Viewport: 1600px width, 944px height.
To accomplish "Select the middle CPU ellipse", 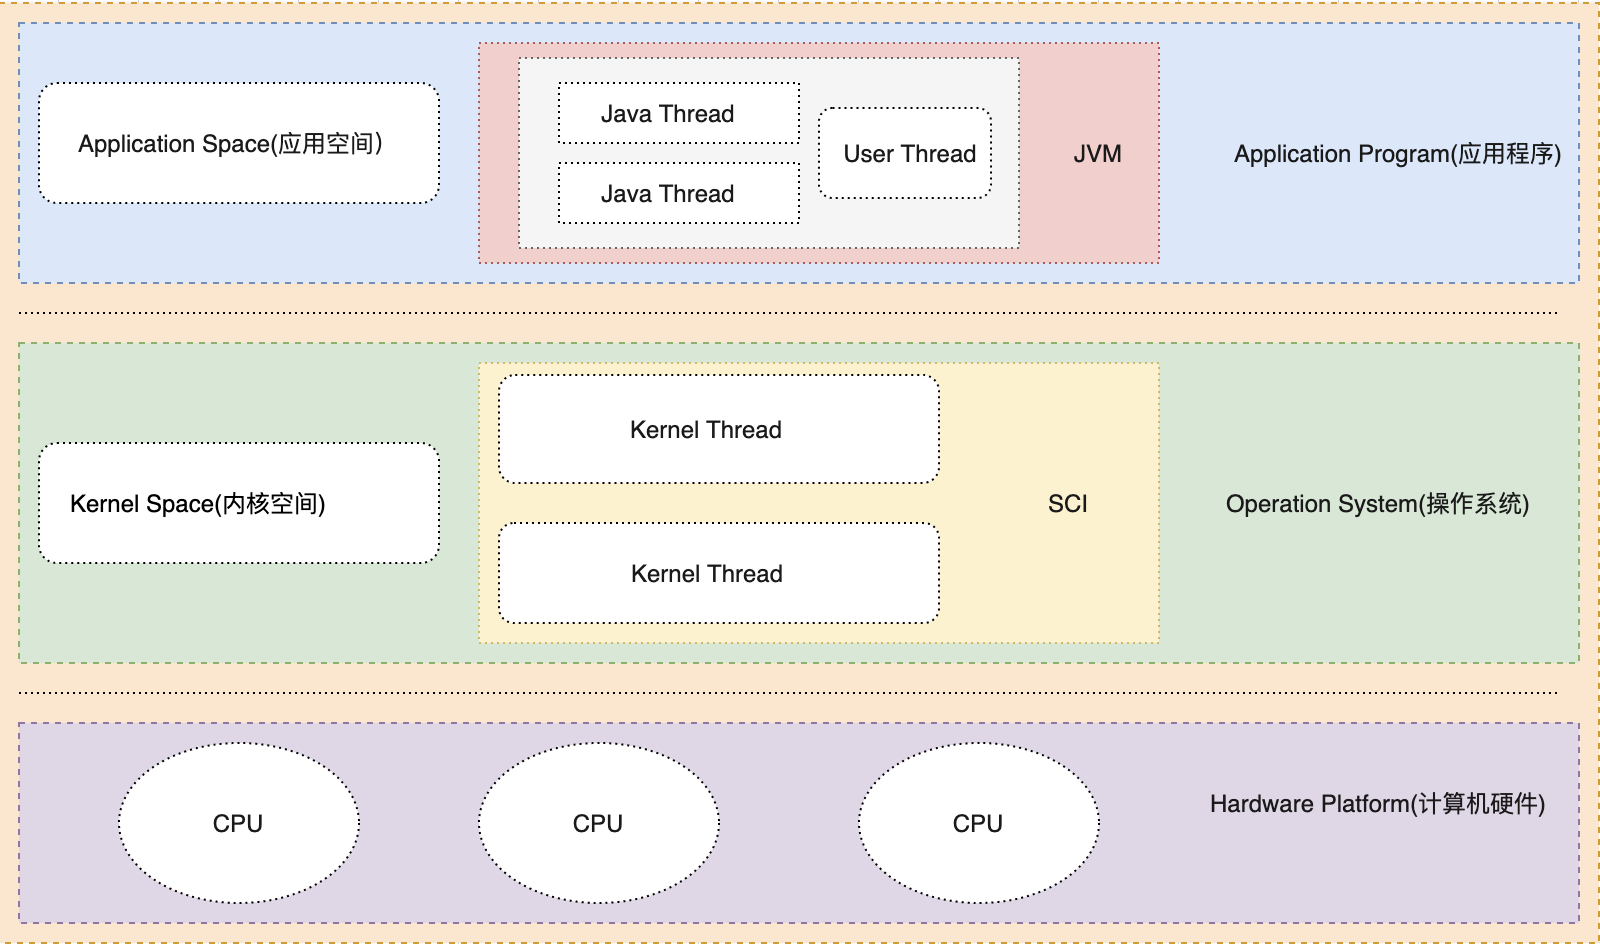I will tap(599, 823).
